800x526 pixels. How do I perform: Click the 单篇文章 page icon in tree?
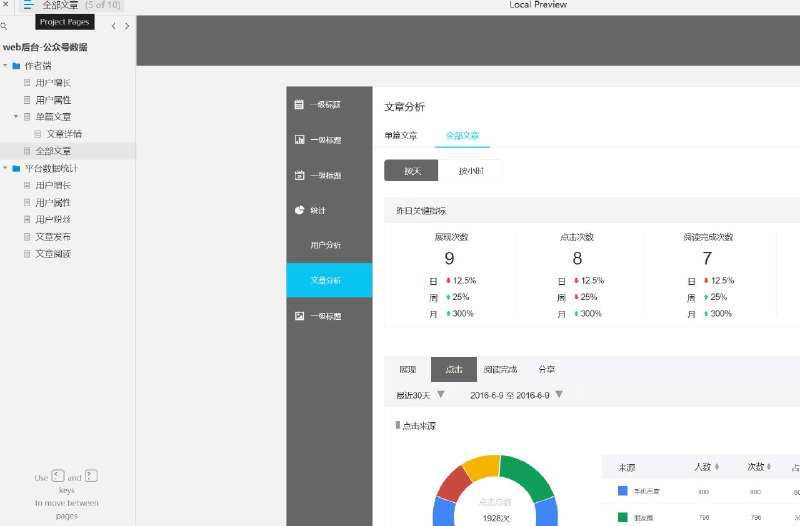click(x=27, y=117)
